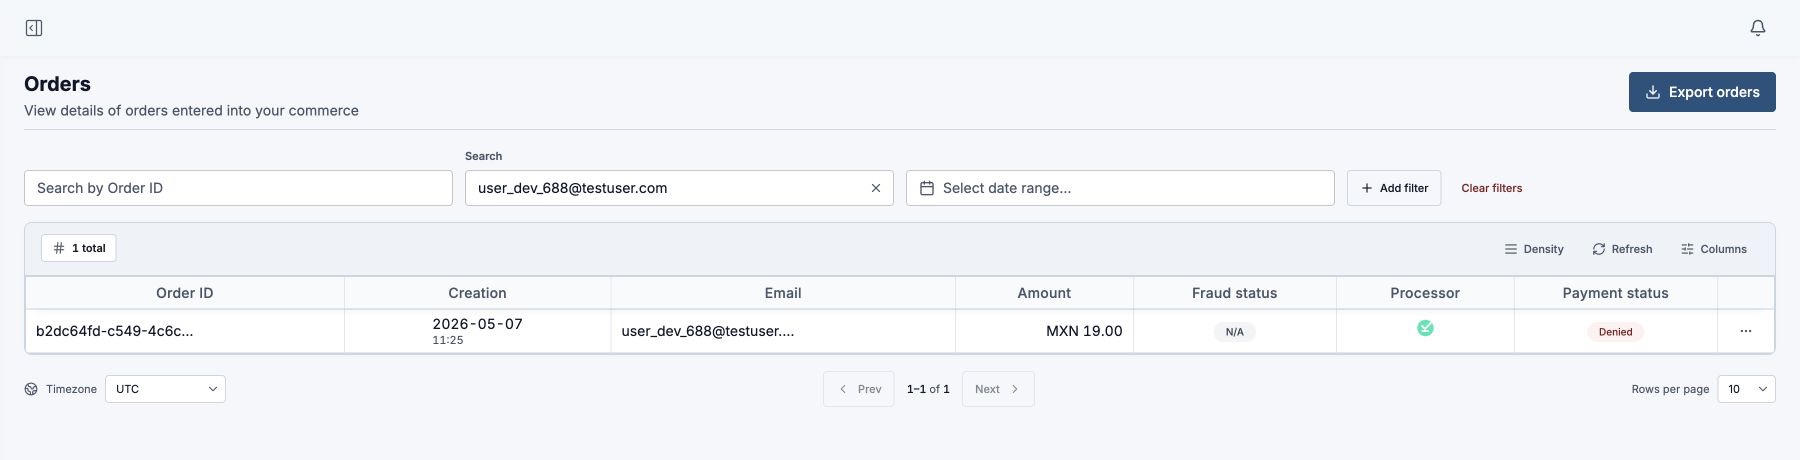The width and height of the screenshot is (1800, 460).
Task: Open the row actions ellipsis menu
Action: click(1746, 331)
